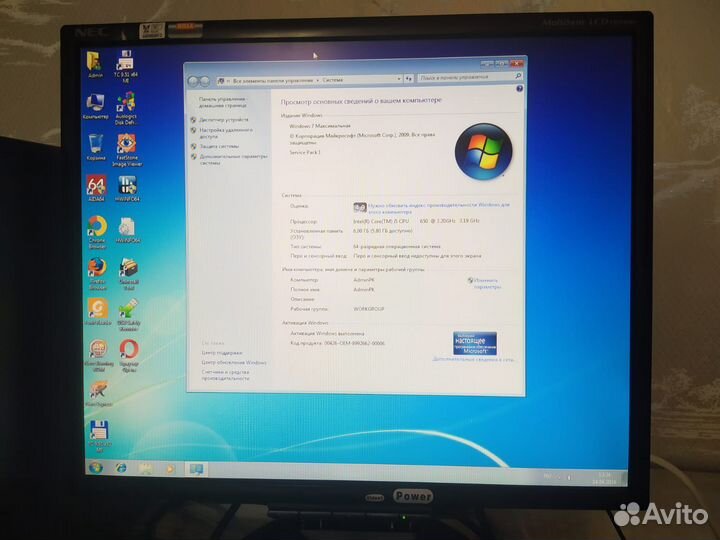Open HWiNFO64 with the document-style icon

pos(128,230)
